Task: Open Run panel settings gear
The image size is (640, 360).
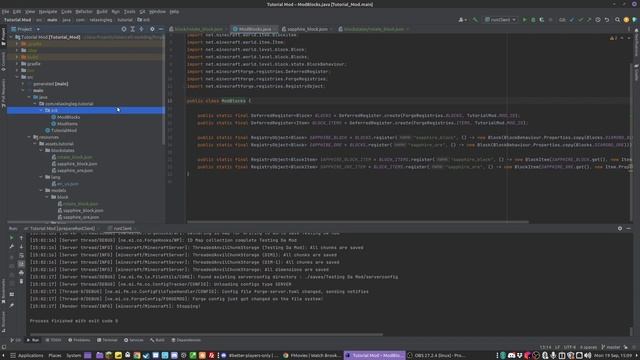Action: [620, 229]
